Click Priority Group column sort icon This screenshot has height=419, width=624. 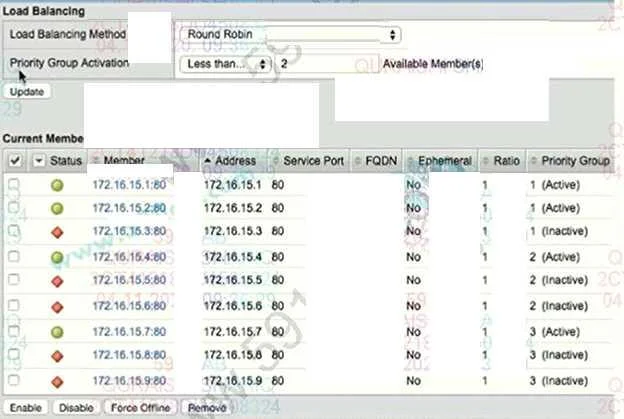point(534,161)
